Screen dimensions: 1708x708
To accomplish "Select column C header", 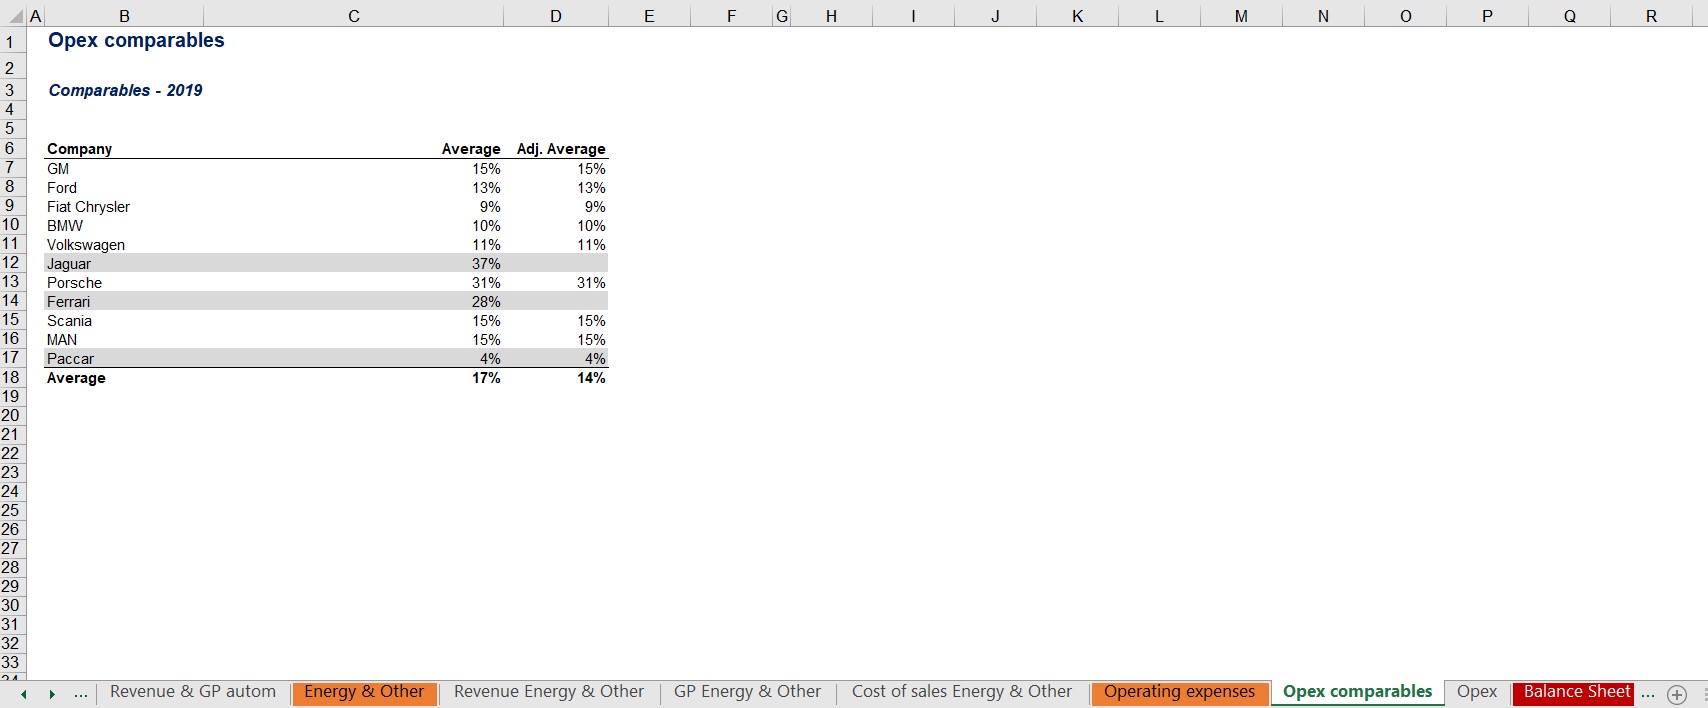I will [x=353, y=16].
